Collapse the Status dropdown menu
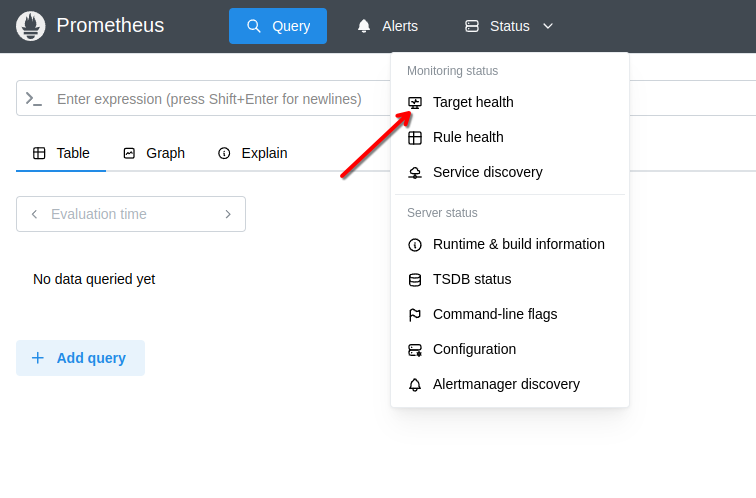The image size is (756, 498). click(x=509, y=26)
